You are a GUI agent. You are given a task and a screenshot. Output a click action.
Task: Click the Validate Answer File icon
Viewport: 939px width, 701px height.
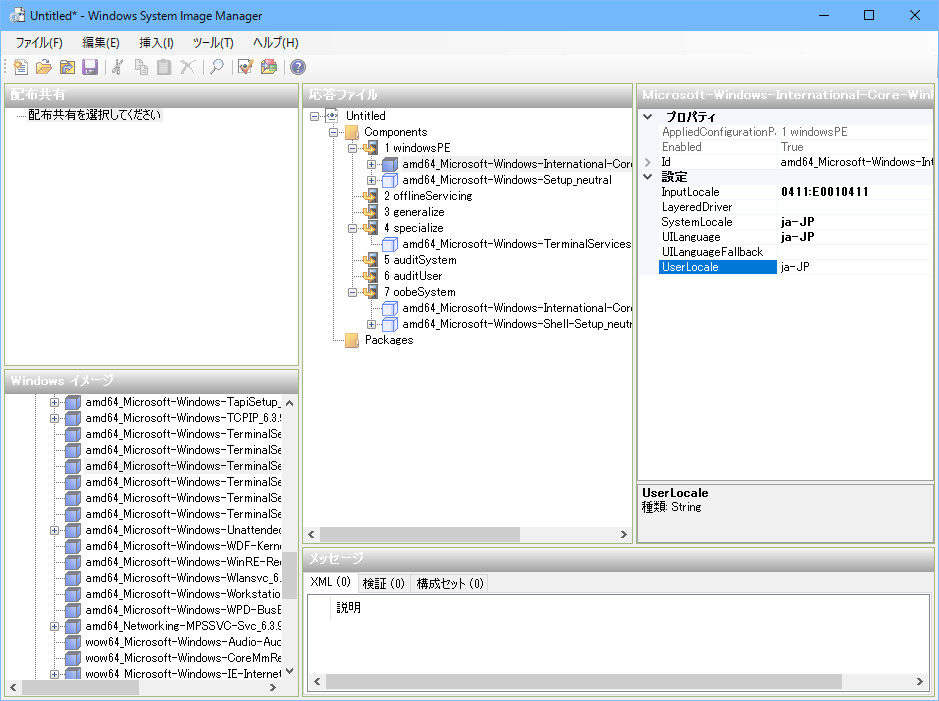(246, 67)
